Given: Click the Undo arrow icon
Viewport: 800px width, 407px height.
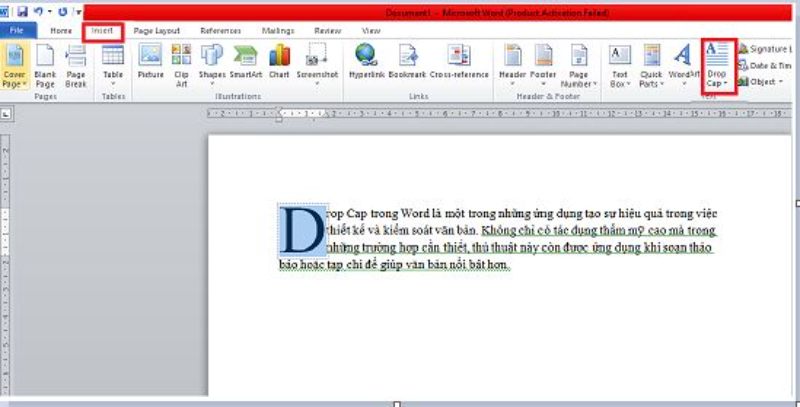Looking at the screenshot, I should point(38,11).
